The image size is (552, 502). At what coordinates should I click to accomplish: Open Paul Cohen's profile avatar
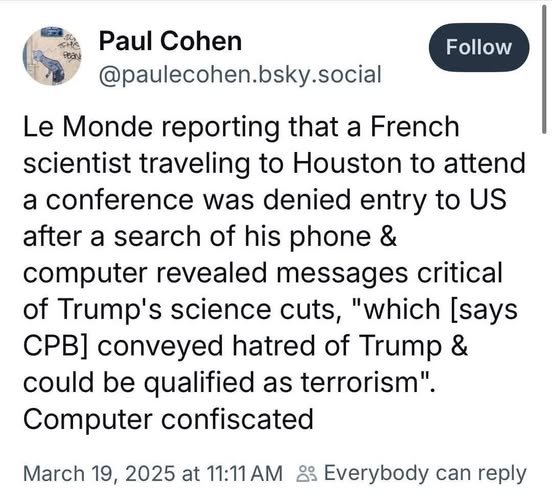tap(52, 56)
